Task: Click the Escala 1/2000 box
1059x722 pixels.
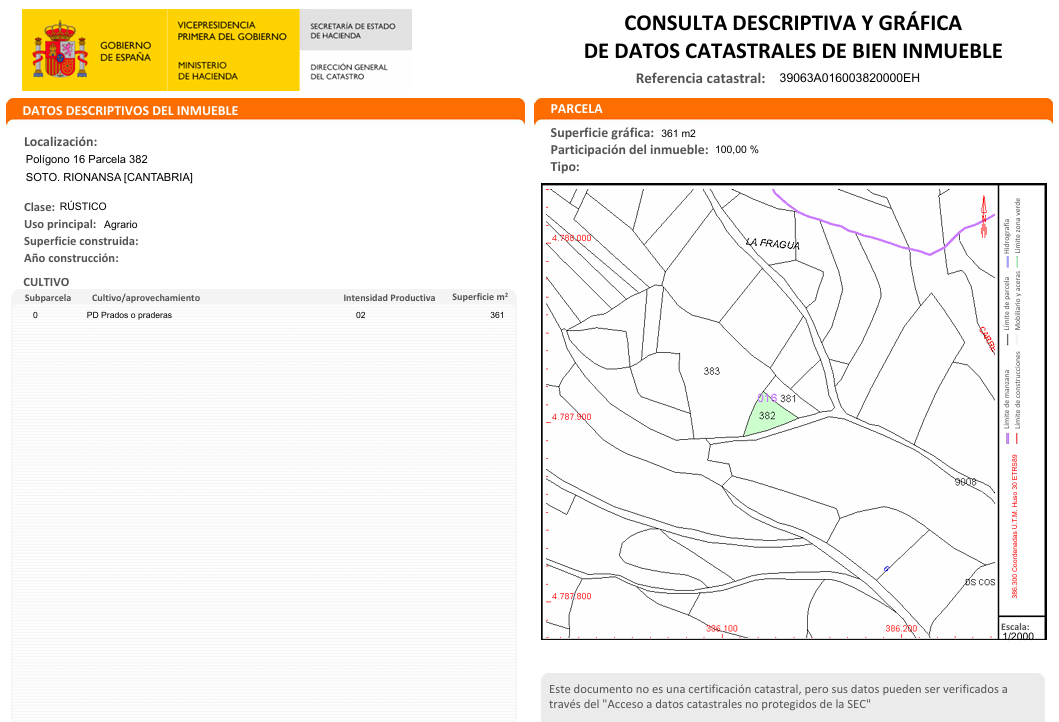Action: pos(1018,631)
